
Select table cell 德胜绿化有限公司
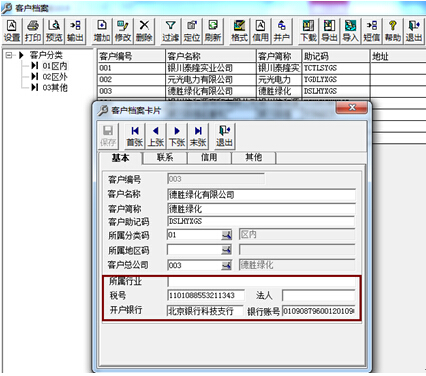tap(211, 91)
